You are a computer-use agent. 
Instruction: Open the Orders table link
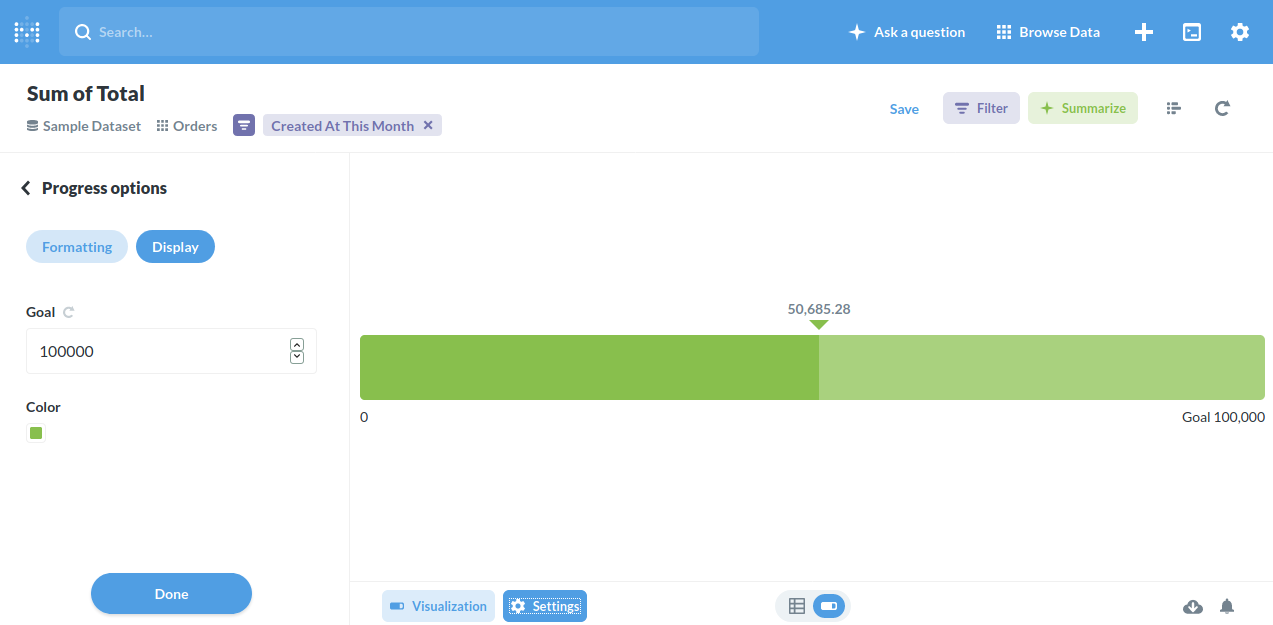[x=187, y=126]
